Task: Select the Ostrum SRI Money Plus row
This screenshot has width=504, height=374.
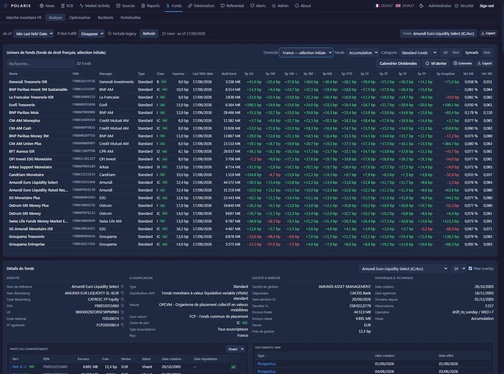Action: point(250,206)
